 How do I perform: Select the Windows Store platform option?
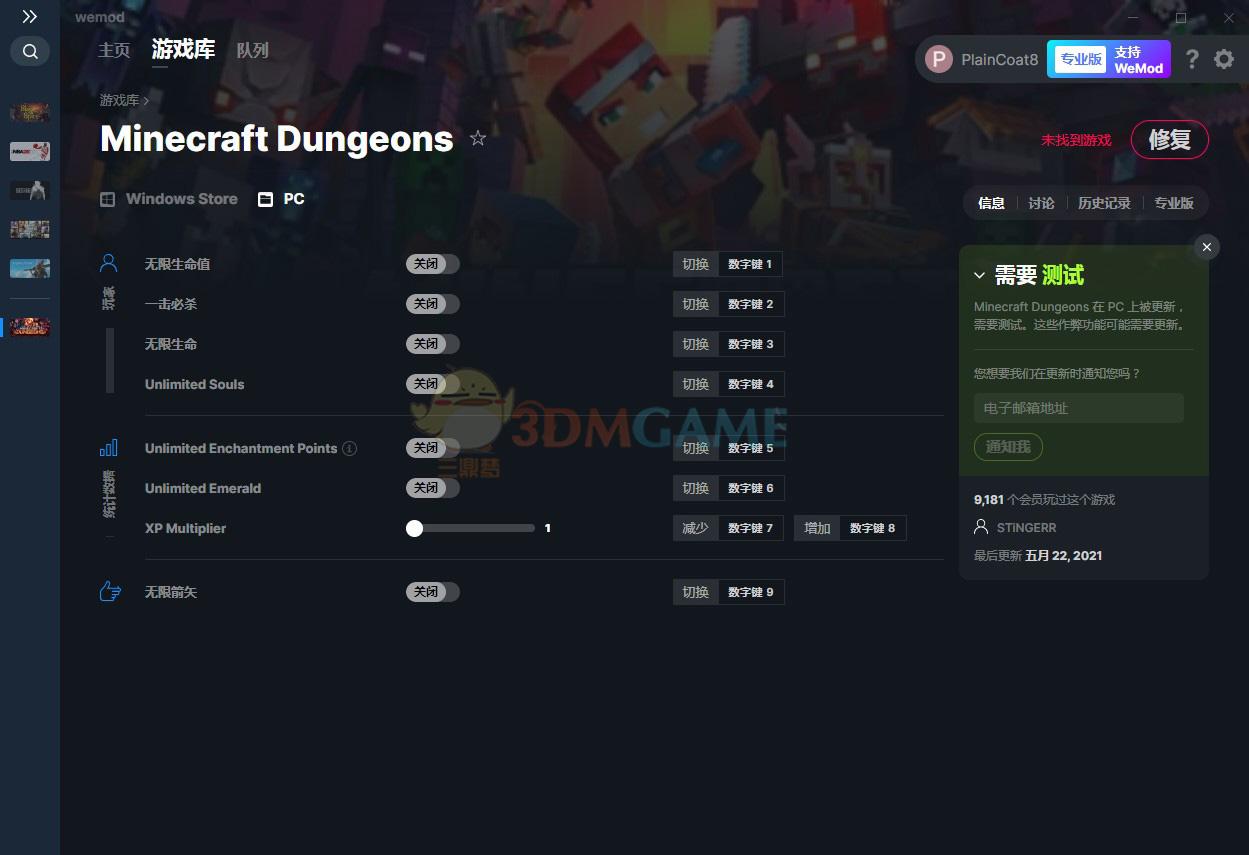point(169,199)
